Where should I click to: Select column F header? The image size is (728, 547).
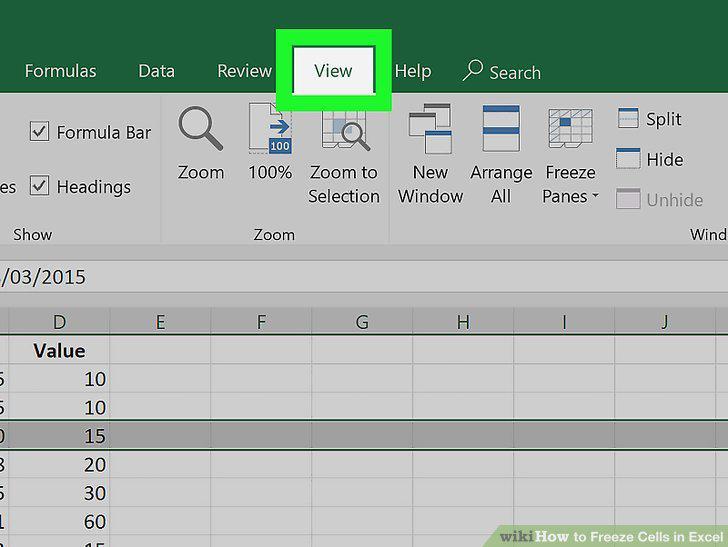tap(261, 322)
